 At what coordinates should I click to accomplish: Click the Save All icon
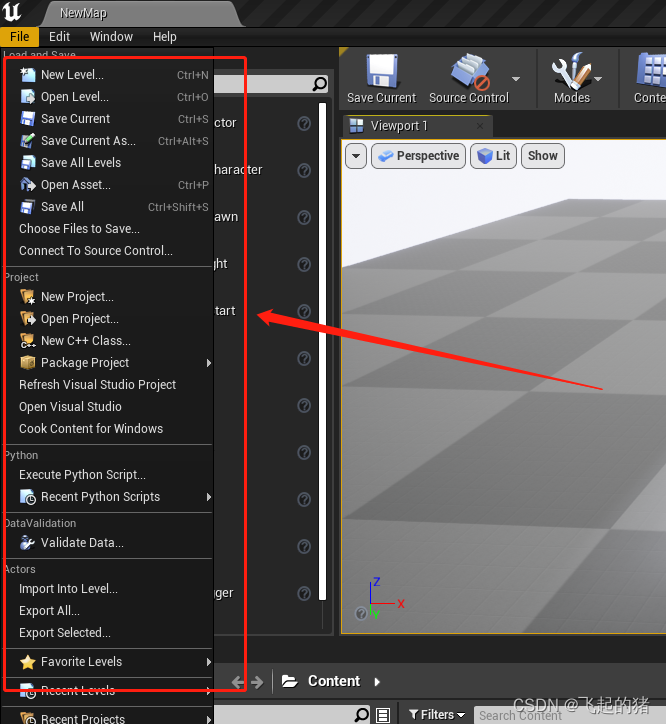pyautogui.click(x=28, y=207)
